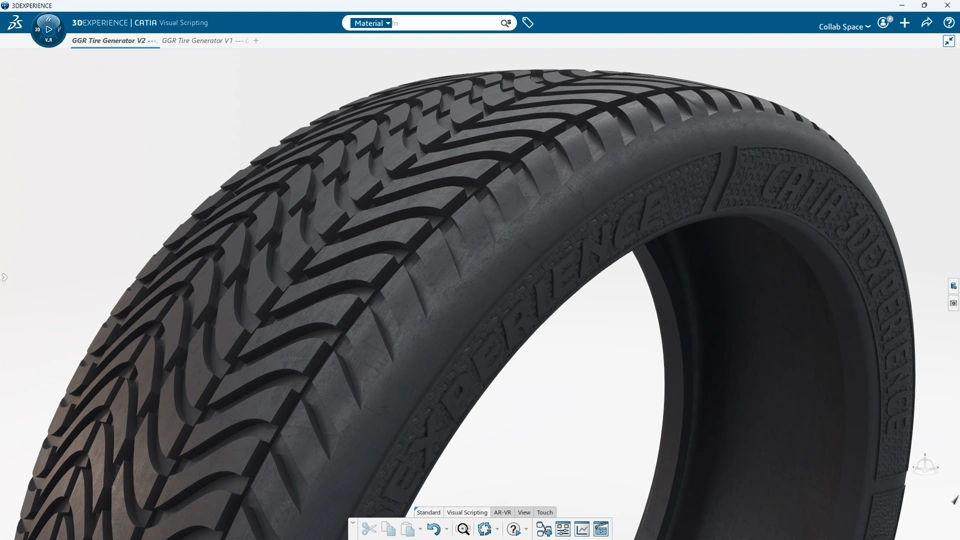Click the robot view manipulator
Viewport: 960px width, 540px height.
pos(925,465)
